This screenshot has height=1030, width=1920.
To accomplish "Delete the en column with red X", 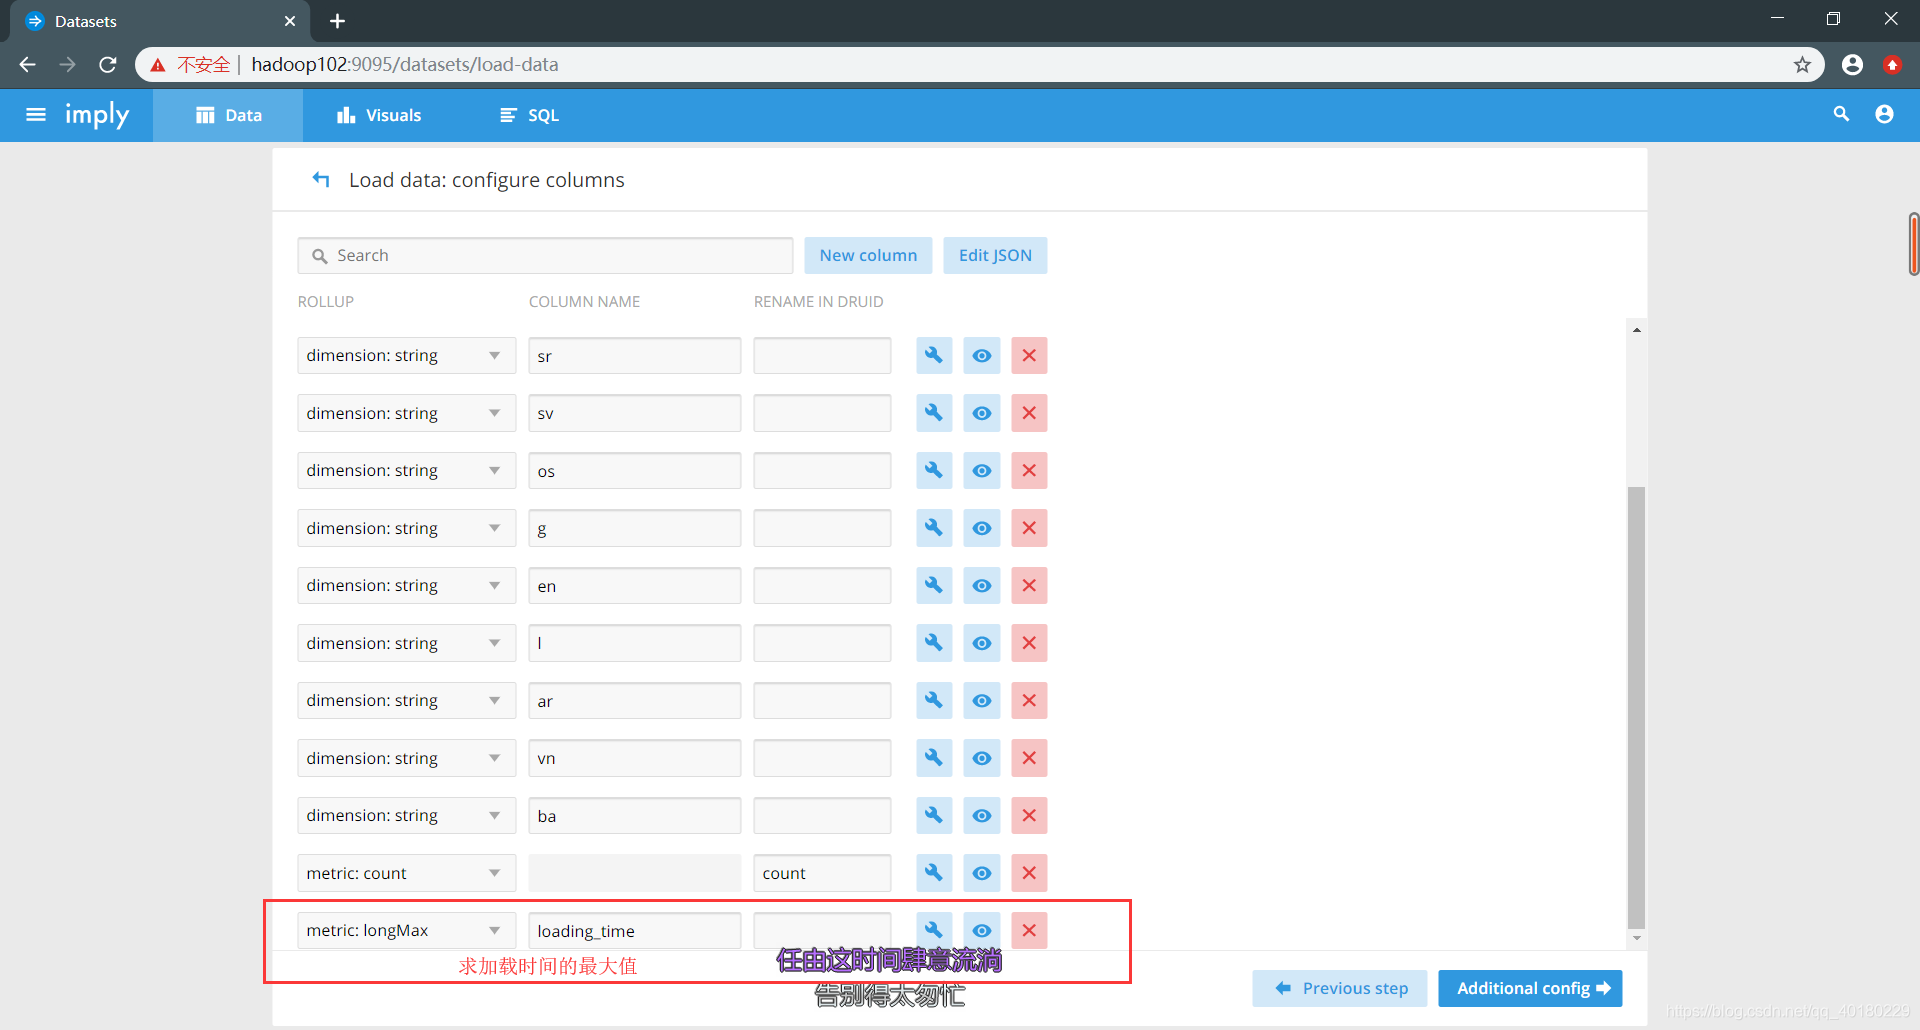I will click(1029, 586).
